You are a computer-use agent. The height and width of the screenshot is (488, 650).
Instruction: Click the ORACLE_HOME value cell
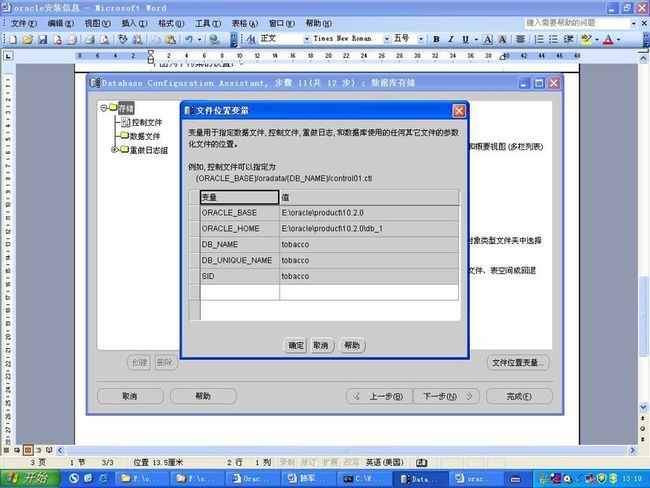[369, 228]
